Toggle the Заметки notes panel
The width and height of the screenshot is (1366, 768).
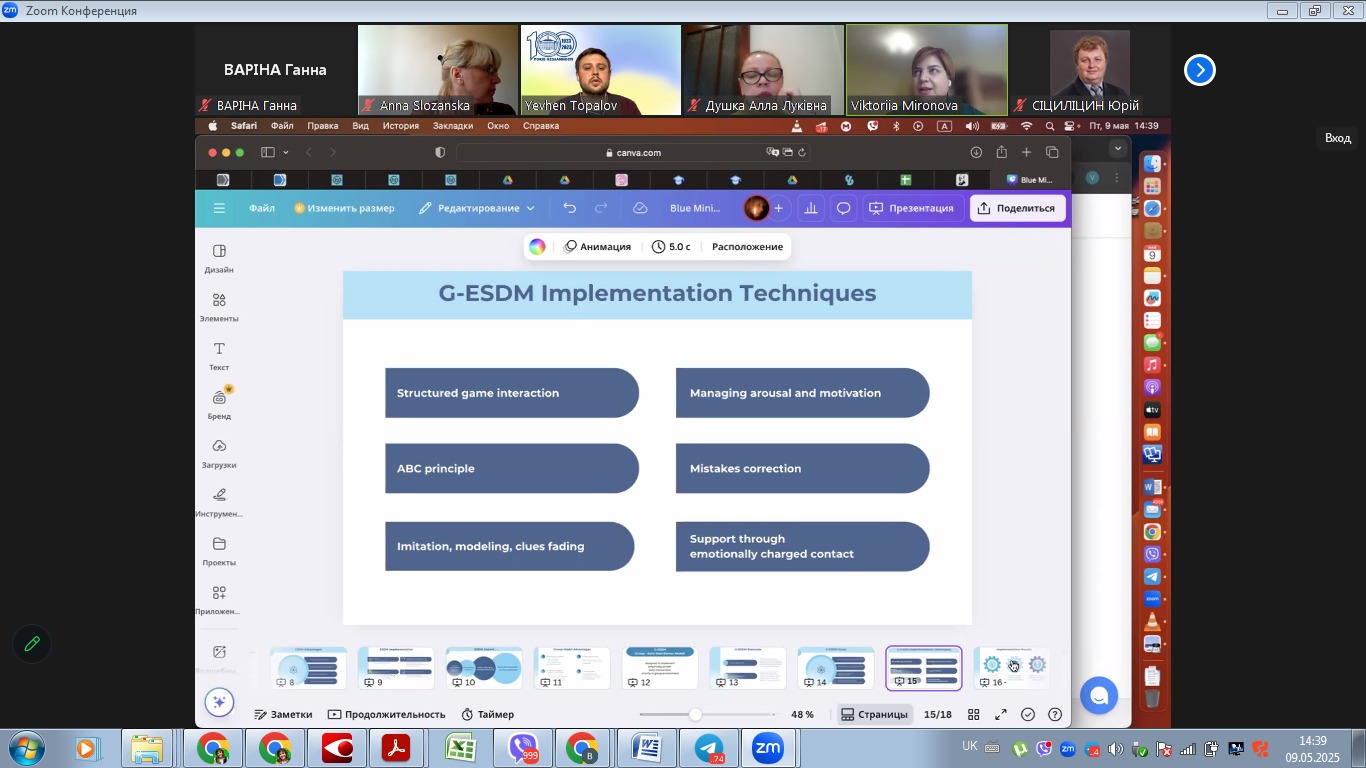283,714
